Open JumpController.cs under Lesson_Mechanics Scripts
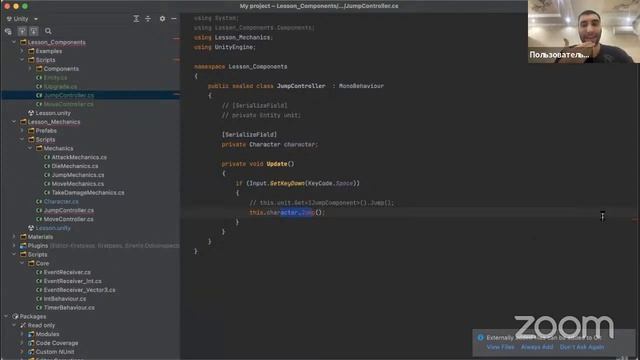This screenshot has height=360, width=640. tap(69, 210)
